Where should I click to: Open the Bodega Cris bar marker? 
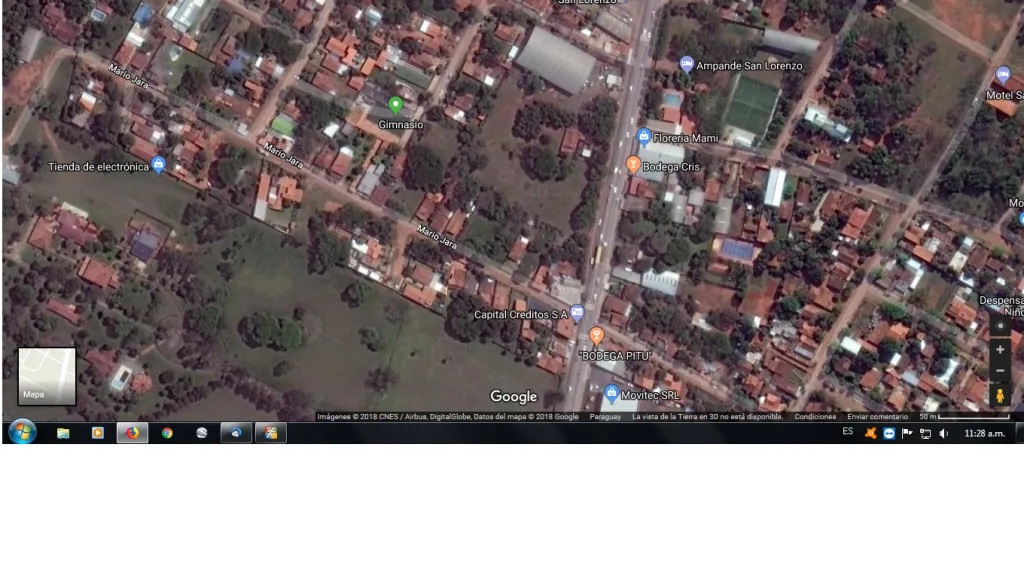point(632,164)
